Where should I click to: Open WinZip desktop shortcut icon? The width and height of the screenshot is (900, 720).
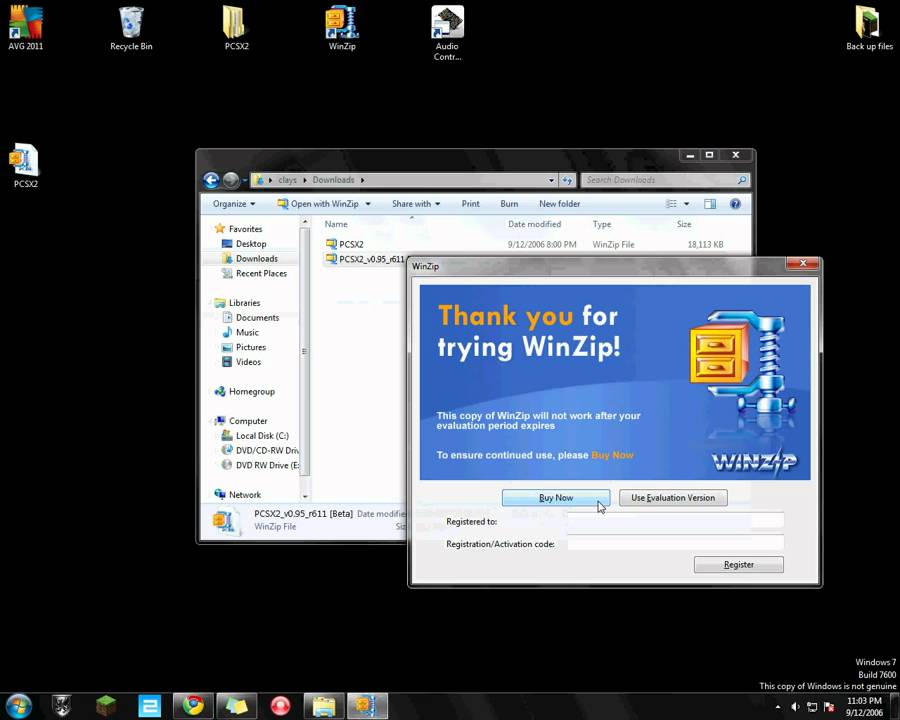tap(342, 24)
